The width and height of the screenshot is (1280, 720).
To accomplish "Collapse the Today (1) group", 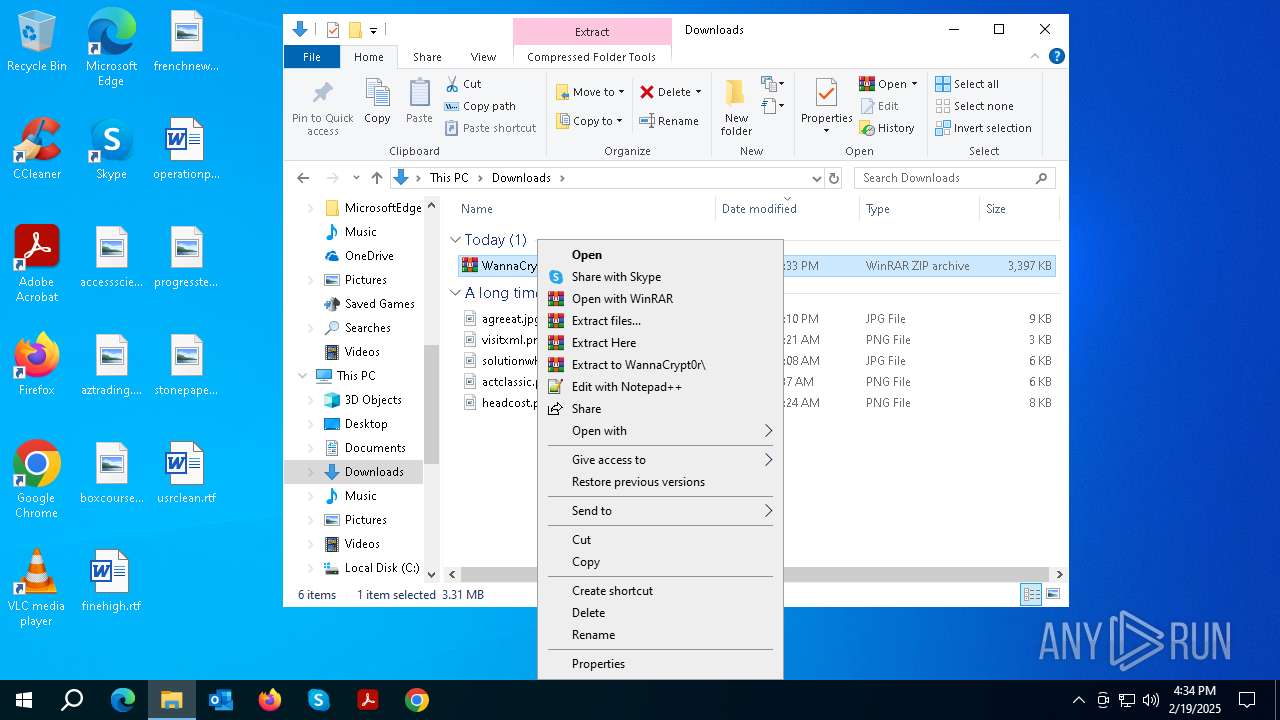I will click(x=455, y=240).
